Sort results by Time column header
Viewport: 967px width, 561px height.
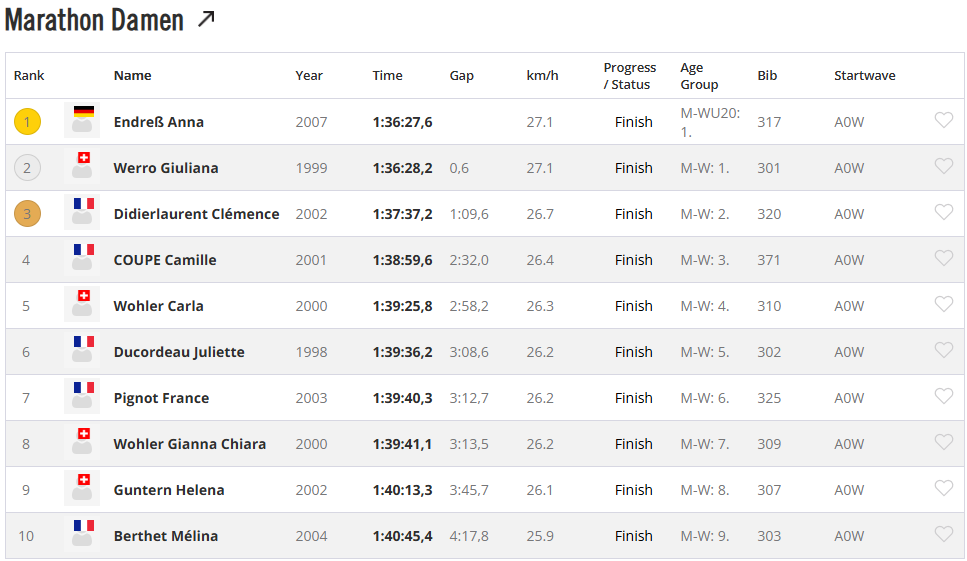click(387, 76)
